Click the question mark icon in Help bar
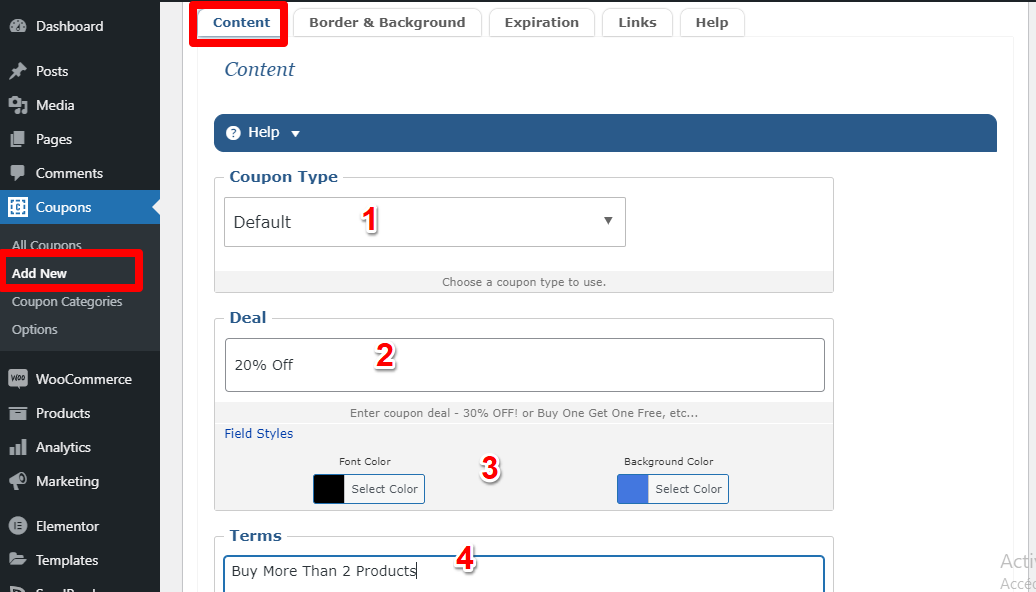The image size is (1036, 592). tap(233, 133)
